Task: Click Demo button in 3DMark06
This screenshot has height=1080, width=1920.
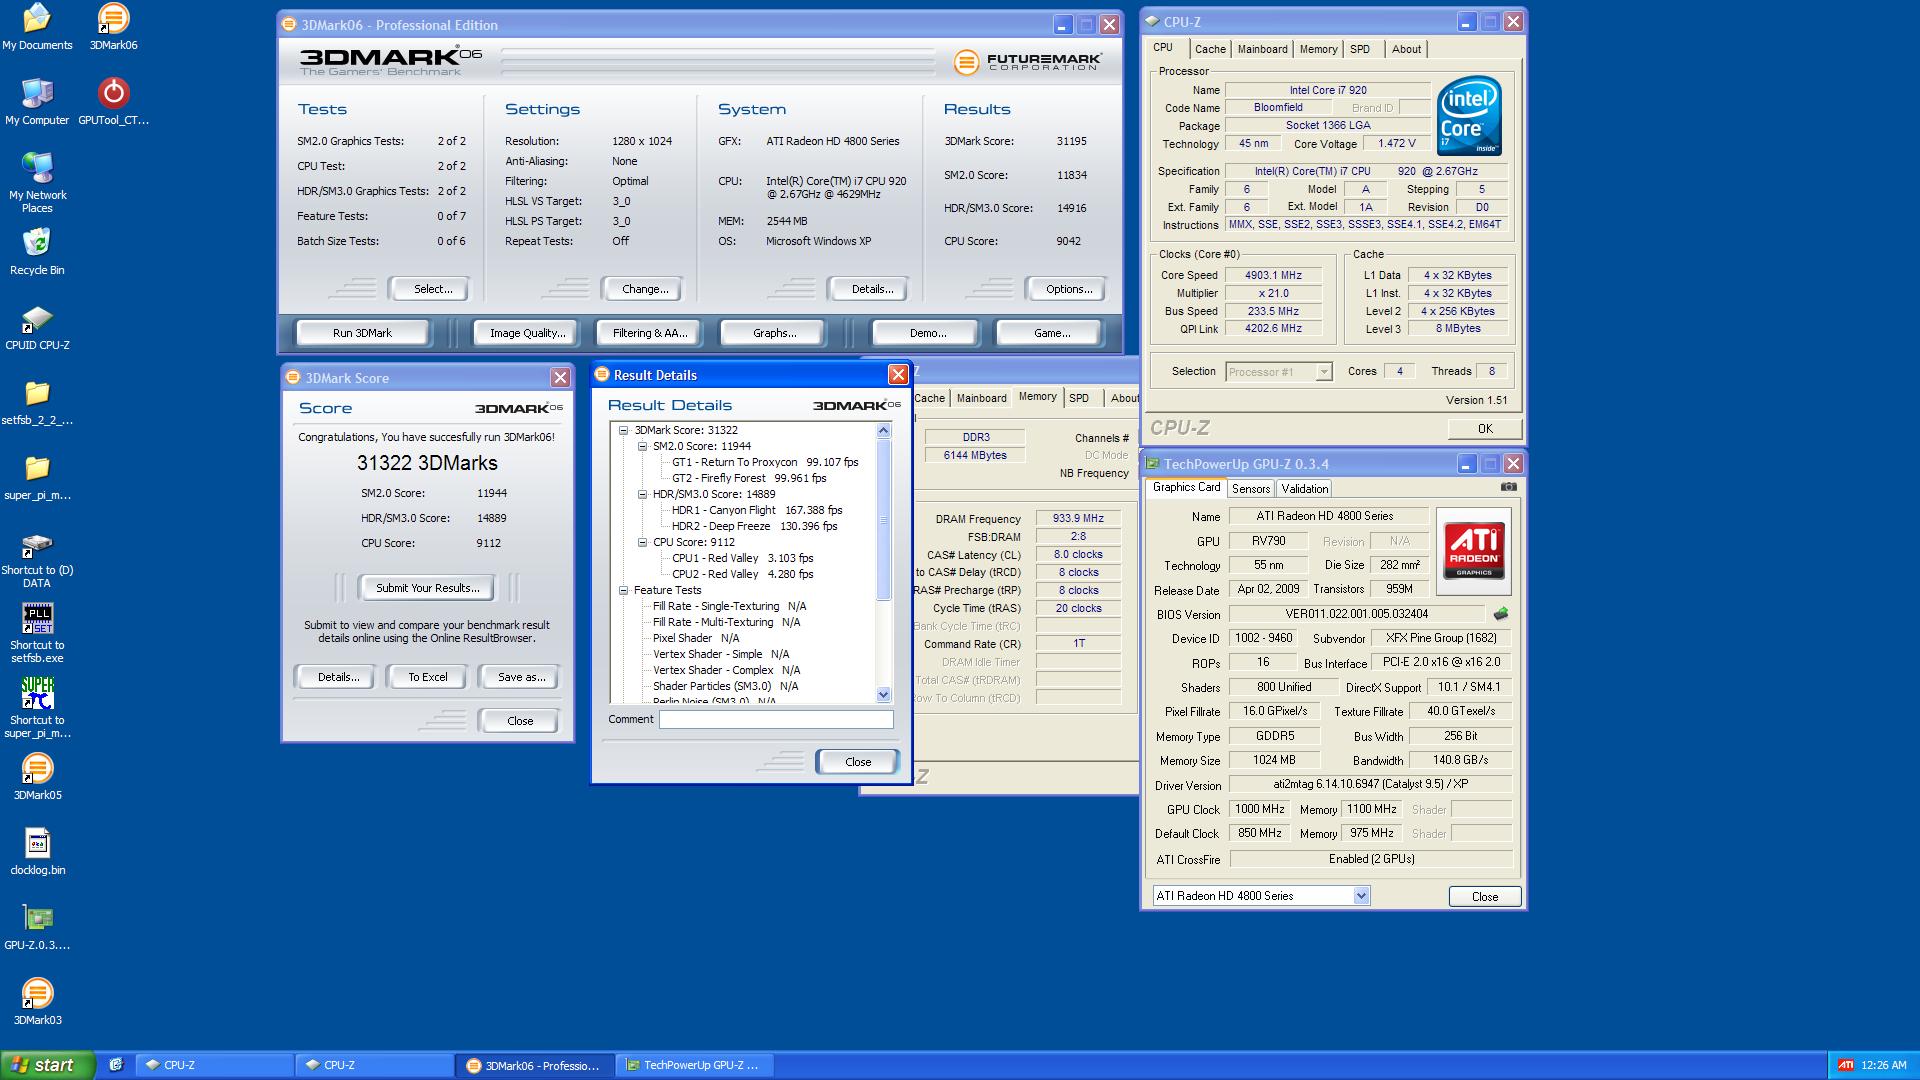Action: (928, 333)
